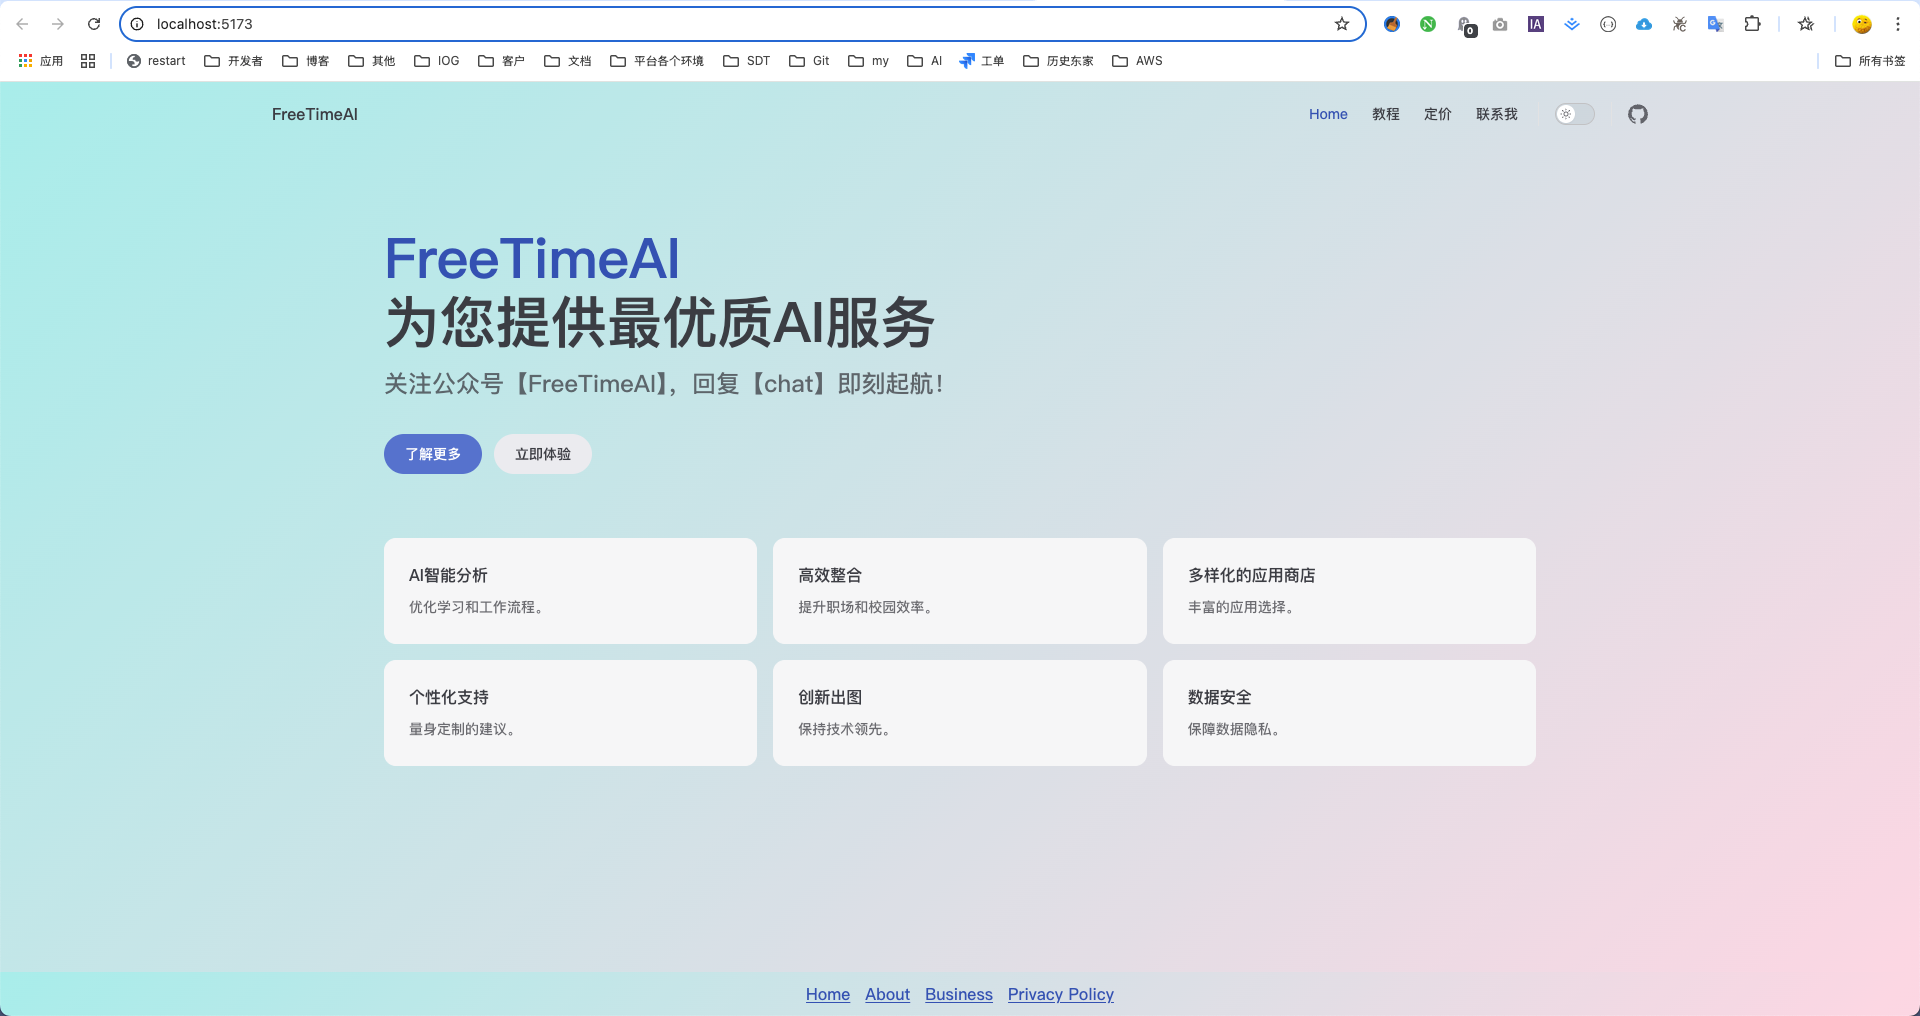Expand the 开发者 bookmark folder
Screen dimensions: 1920x1016
(233, 61)
